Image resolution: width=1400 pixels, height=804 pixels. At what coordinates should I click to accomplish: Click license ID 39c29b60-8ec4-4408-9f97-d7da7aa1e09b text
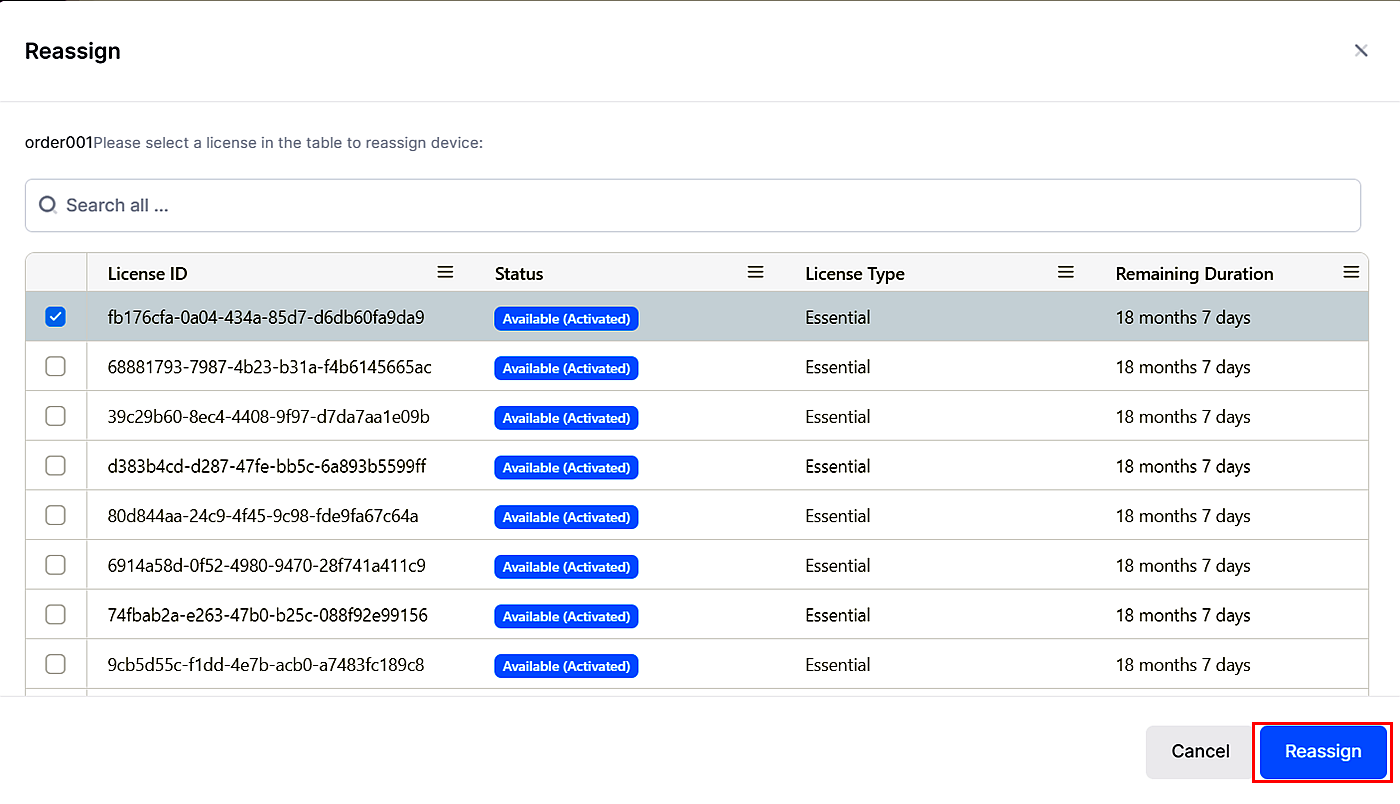(269, 417)
